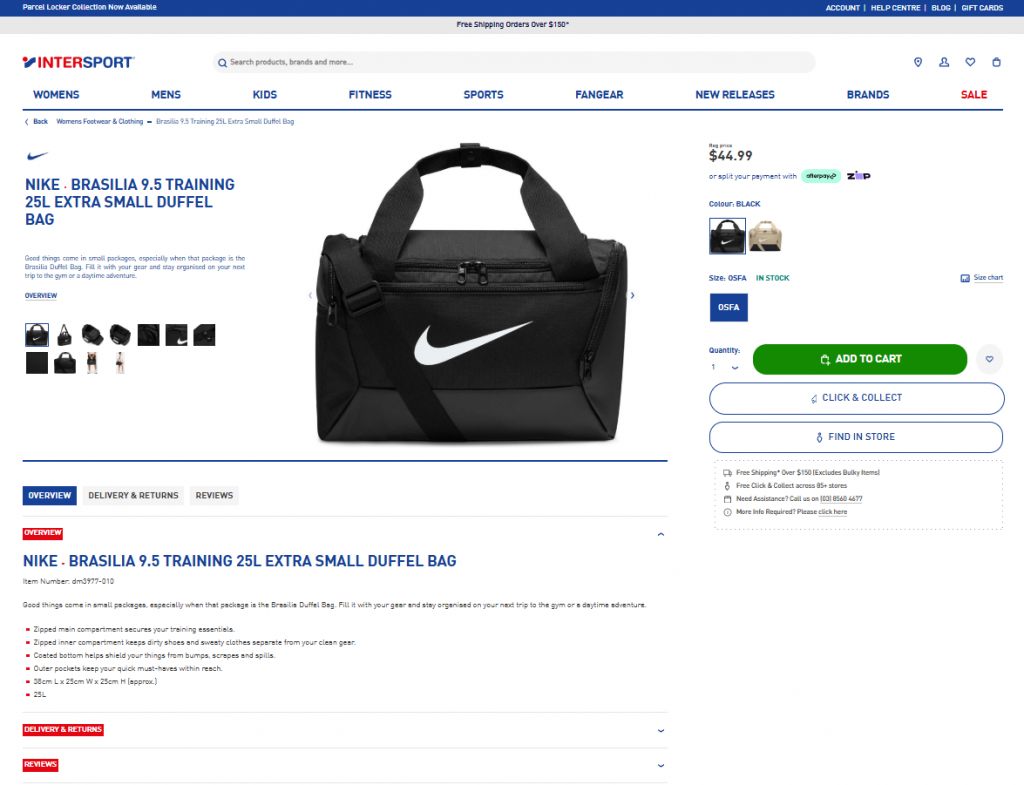Switch to the Delivery & Returns tab
Image resolution: width=1024 pixels, height=785 pixels.
[x=133, y=496]
